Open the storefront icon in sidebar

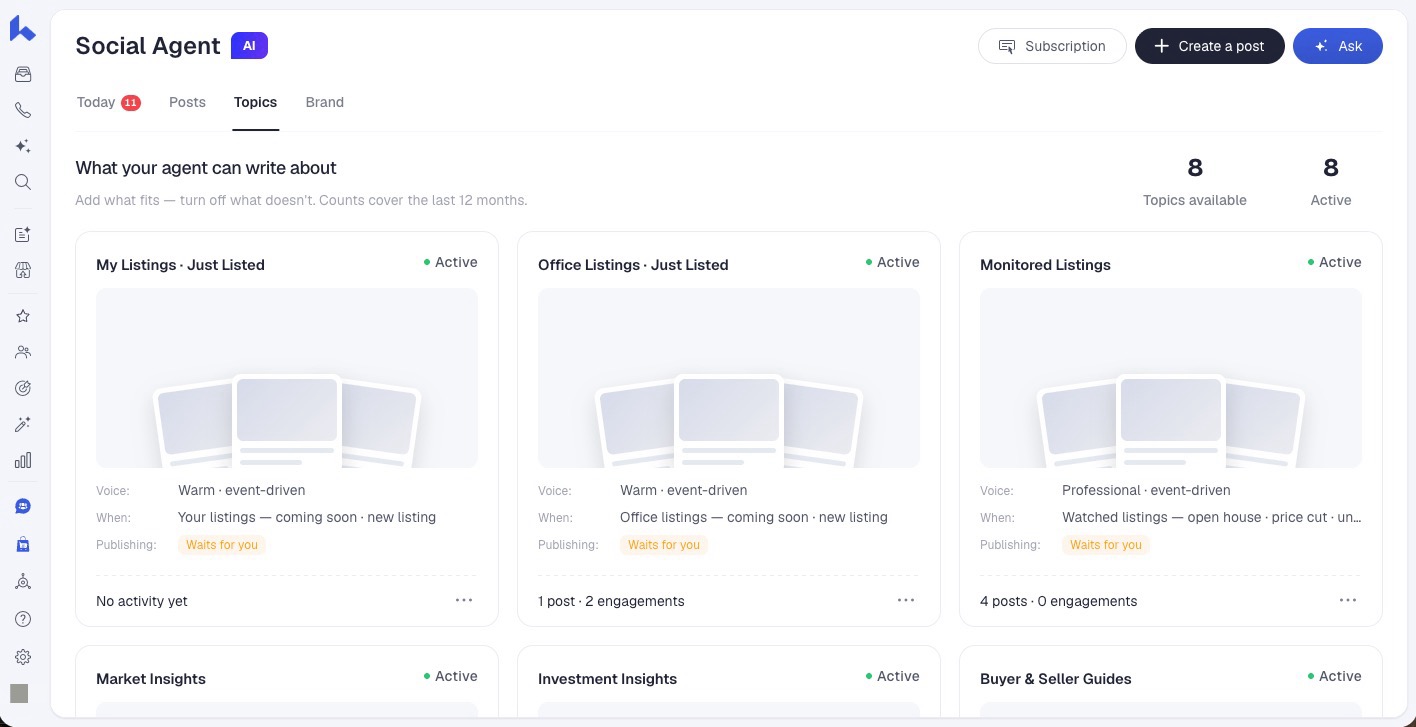click(x=22, y=270)
